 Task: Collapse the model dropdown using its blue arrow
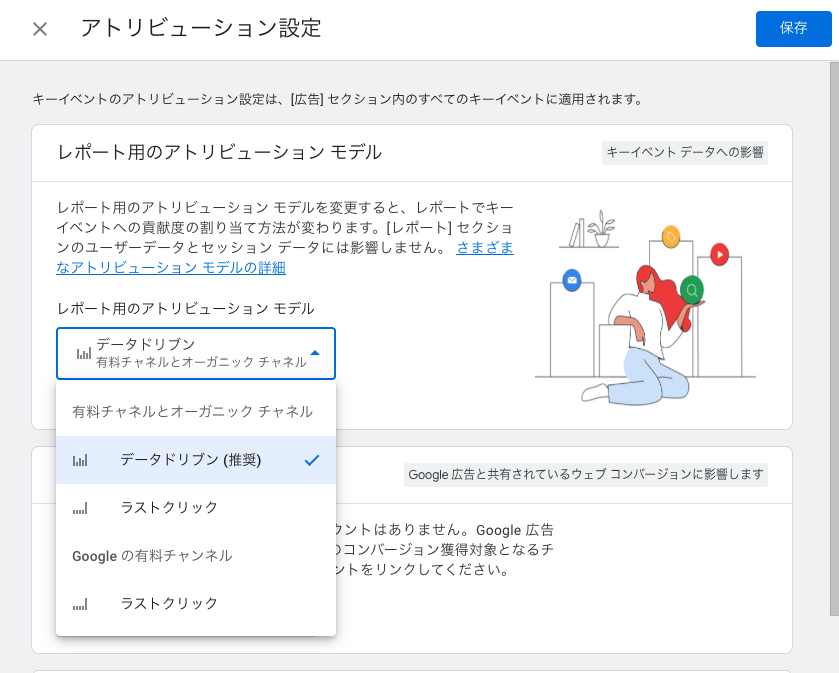coord(315,353)
